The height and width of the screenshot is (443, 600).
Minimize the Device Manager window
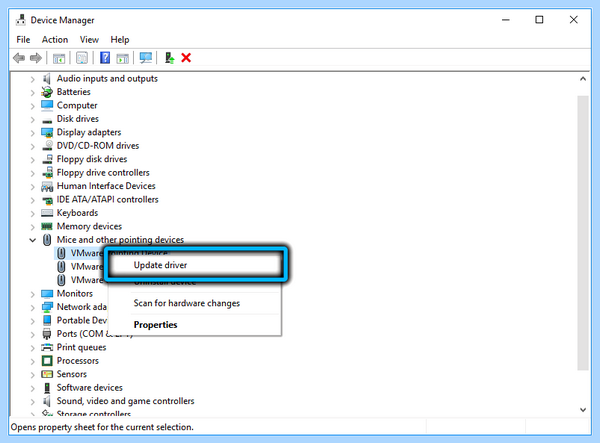click(x=506, y=20)
